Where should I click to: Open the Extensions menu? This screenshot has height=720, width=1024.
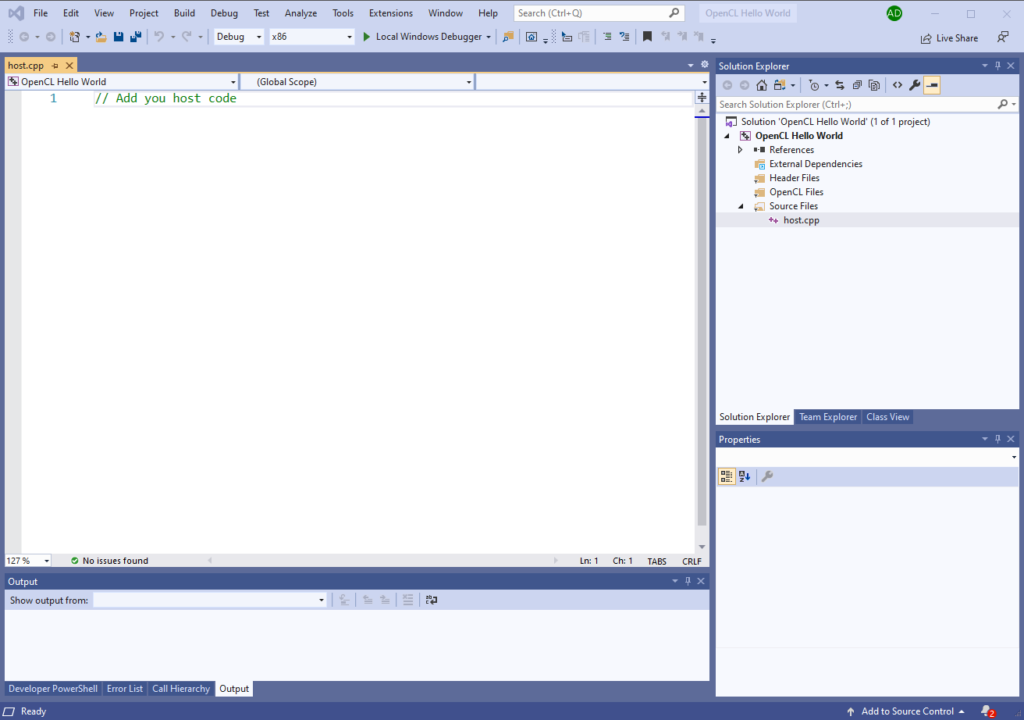pyautogui.click(x=391, y=13)
